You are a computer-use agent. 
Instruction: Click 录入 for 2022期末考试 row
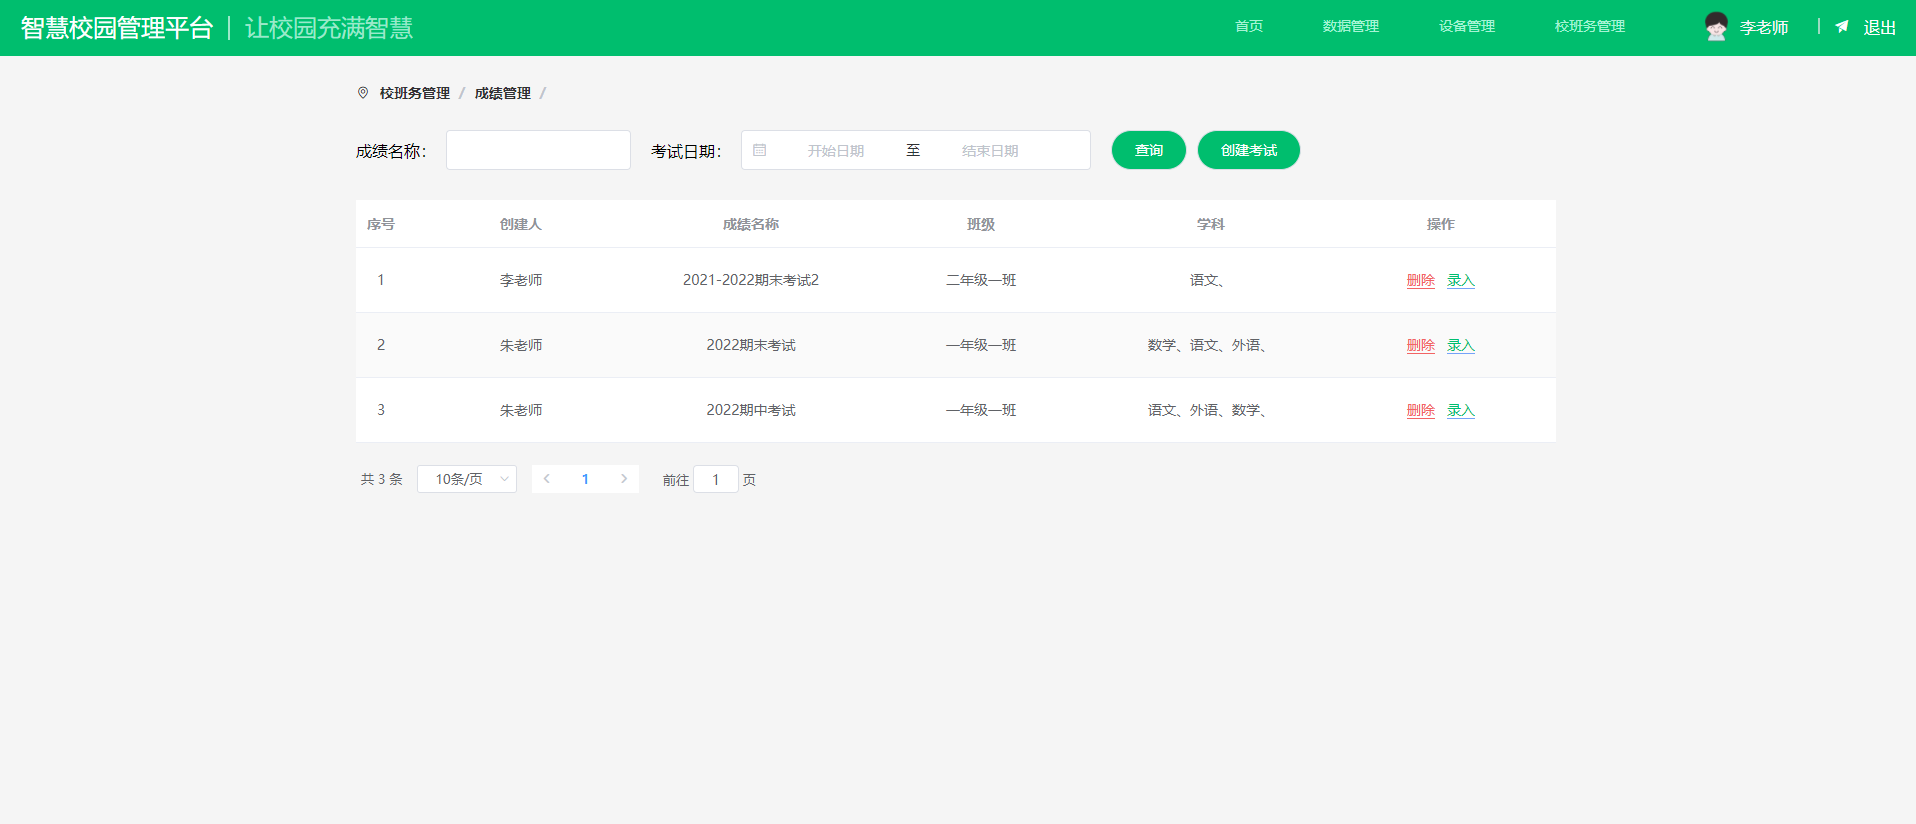(x=1460, y=346)
